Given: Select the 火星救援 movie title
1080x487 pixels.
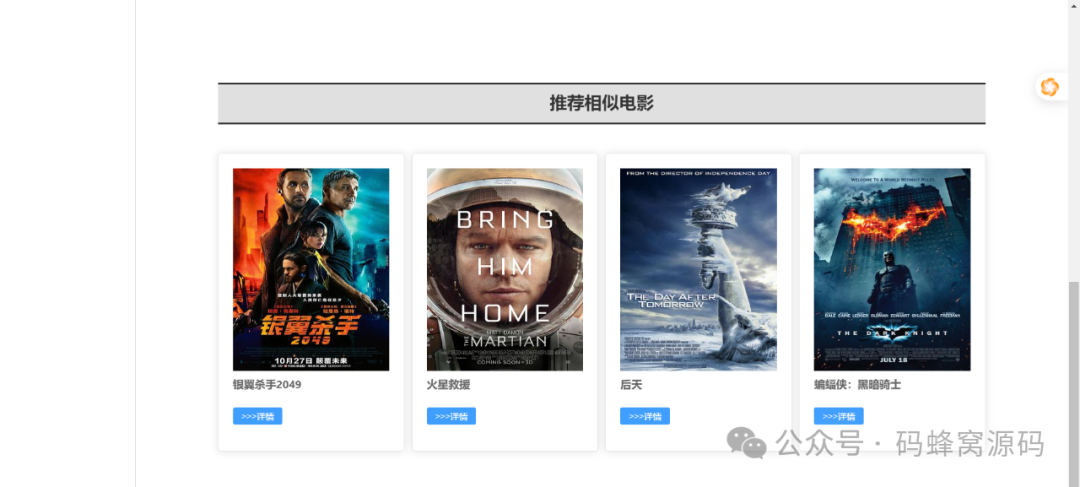Looking at the screenshot, I should (448, 384).
